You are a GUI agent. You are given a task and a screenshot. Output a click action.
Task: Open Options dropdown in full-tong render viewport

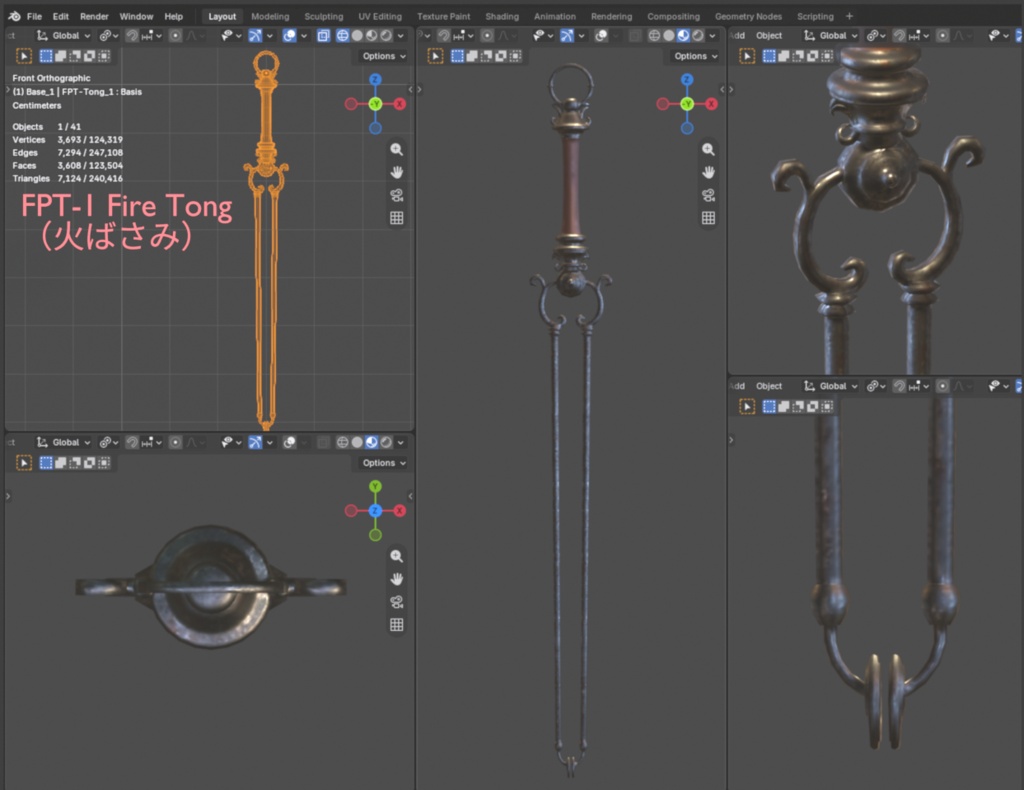point(696,56)
